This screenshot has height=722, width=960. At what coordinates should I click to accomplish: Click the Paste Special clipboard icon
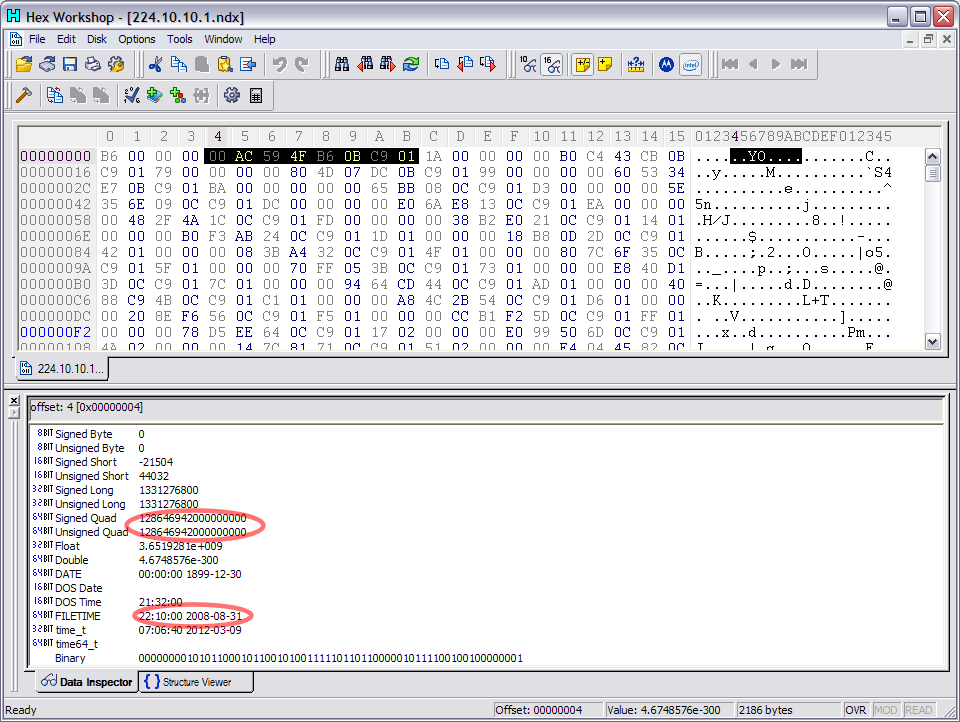point(225,64)
